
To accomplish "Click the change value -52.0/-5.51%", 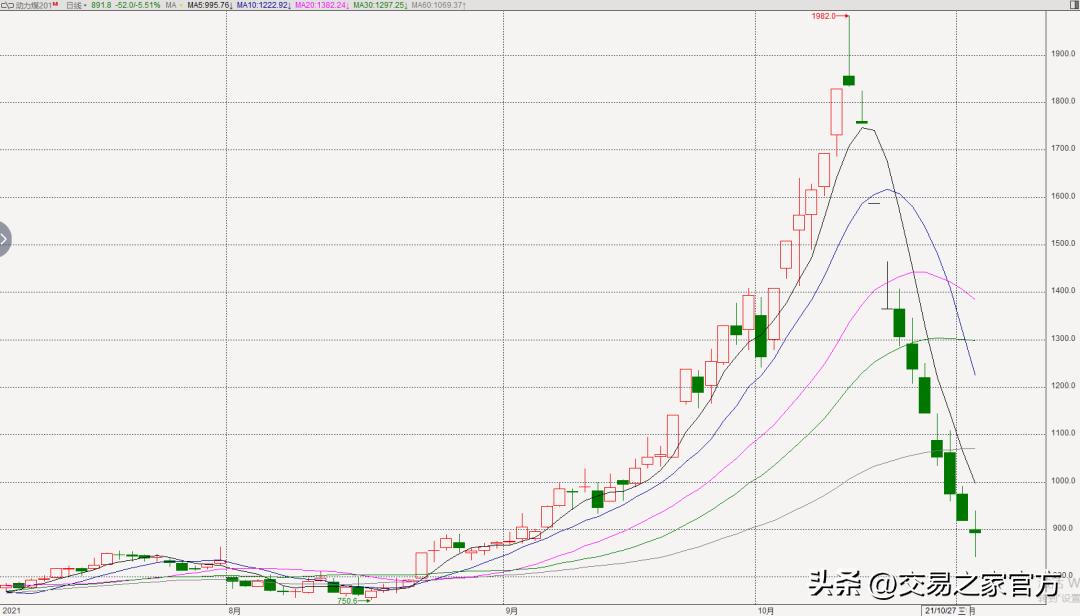I will click(x=137, y=5).
